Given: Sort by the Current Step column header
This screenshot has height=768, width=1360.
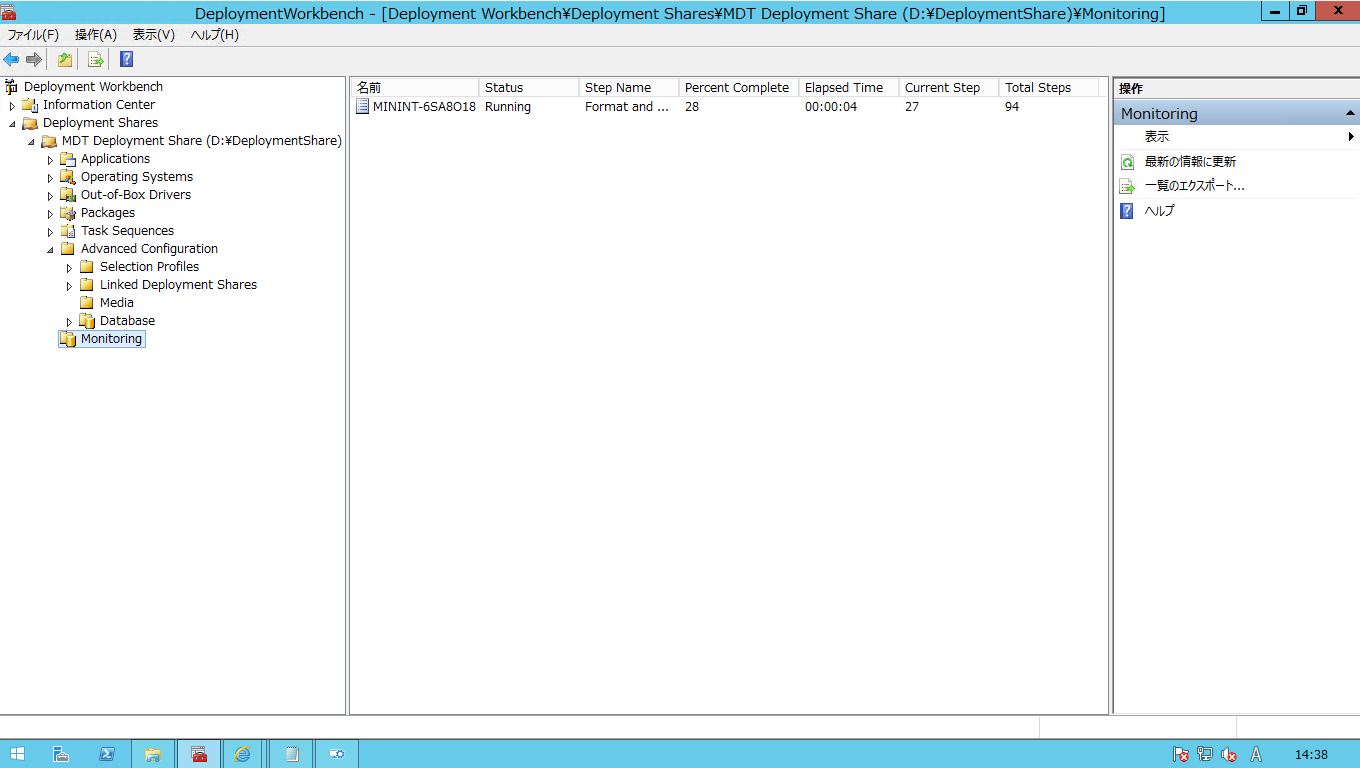Looking at the screenshot, I should 949,88.
